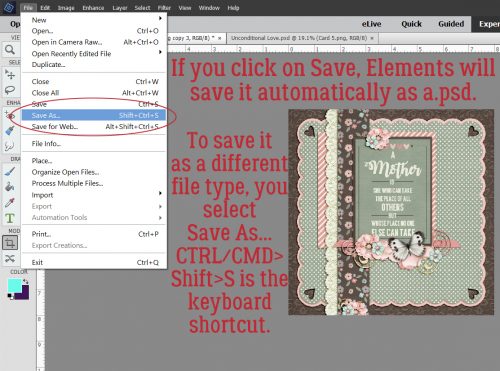This screenshot has width=500, height=371.
Task: Open the View menu
Action: point(185,8)
